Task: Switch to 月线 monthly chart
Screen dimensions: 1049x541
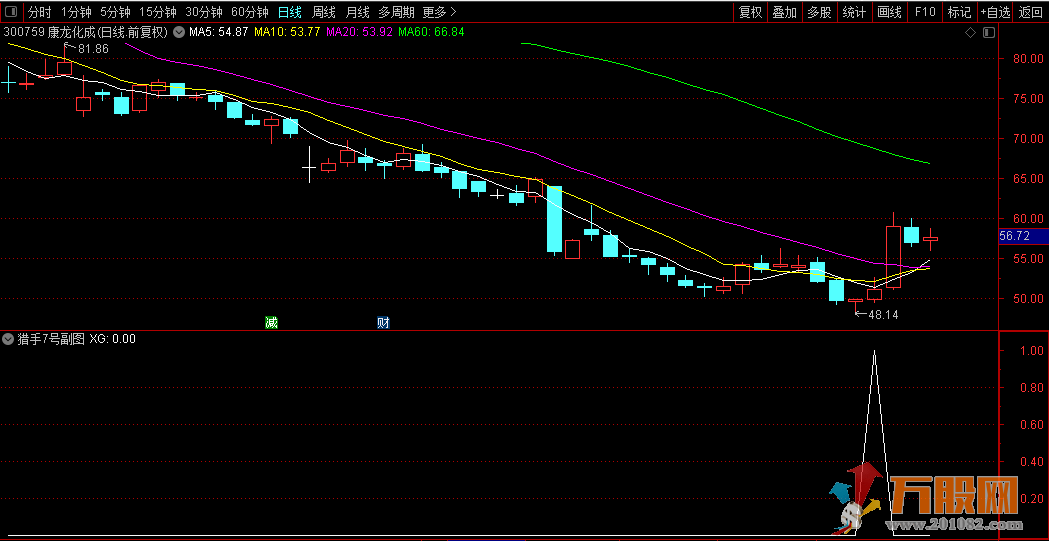Action: (x=357, y=11)
